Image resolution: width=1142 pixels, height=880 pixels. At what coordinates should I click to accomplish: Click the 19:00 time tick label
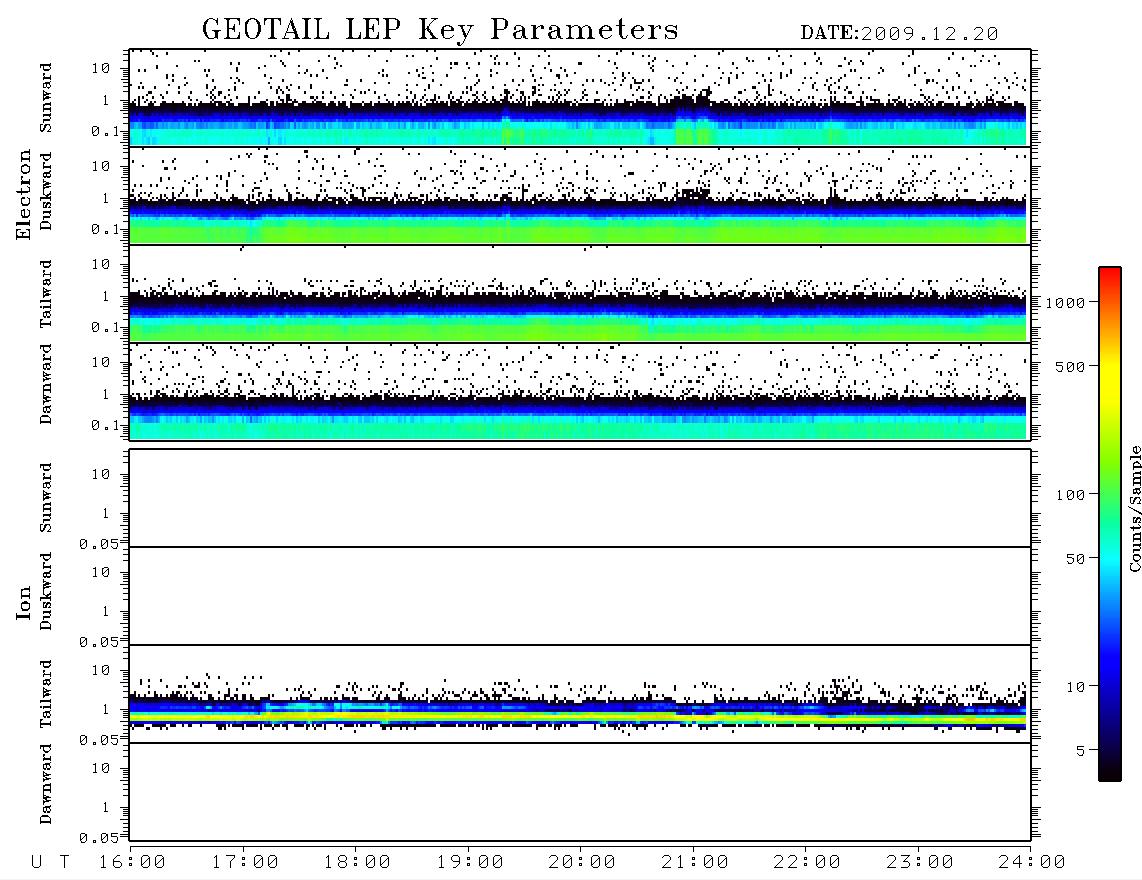pyautogui.click(x=470, y=863)
